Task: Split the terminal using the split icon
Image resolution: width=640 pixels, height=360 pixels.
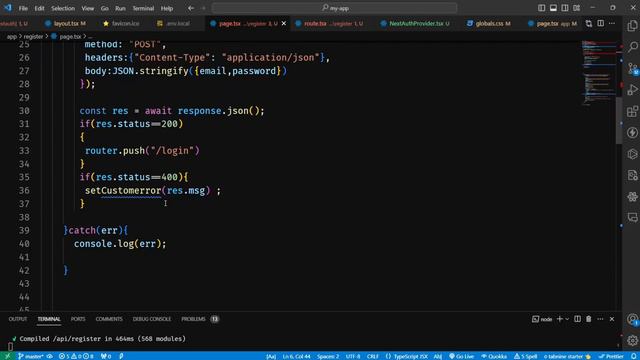Action: (x=577, y=319)
